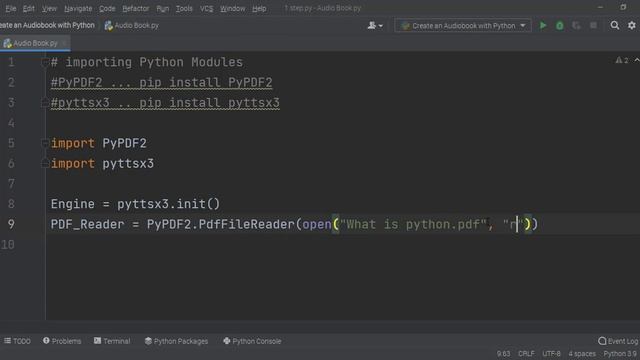Screen dimensions: 640x360
Task: Click the open function call on line 9
Action: (317, 224)
